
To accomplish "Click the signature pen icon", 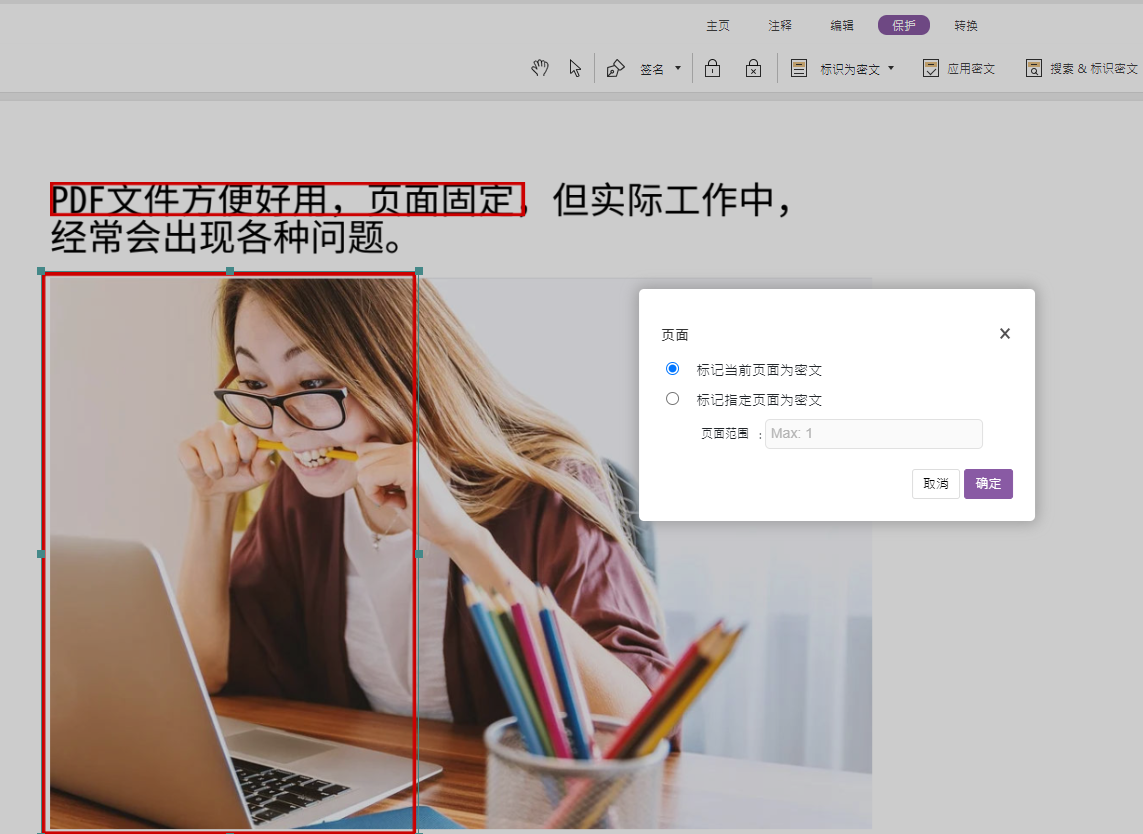I will coord(614,68).
